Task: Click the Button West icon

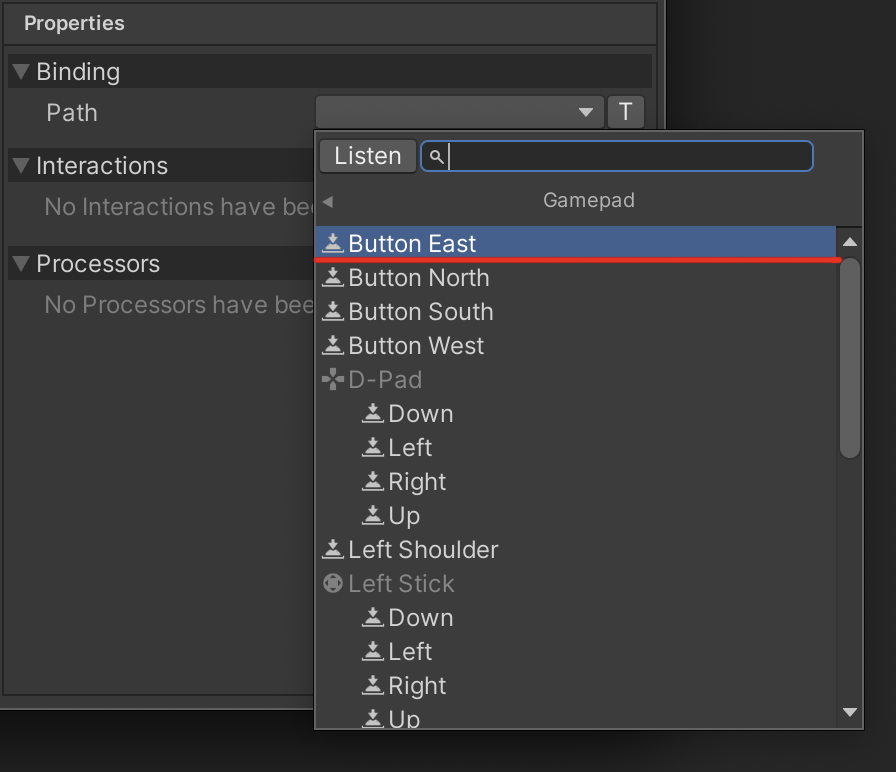Action: click(333, 346)
